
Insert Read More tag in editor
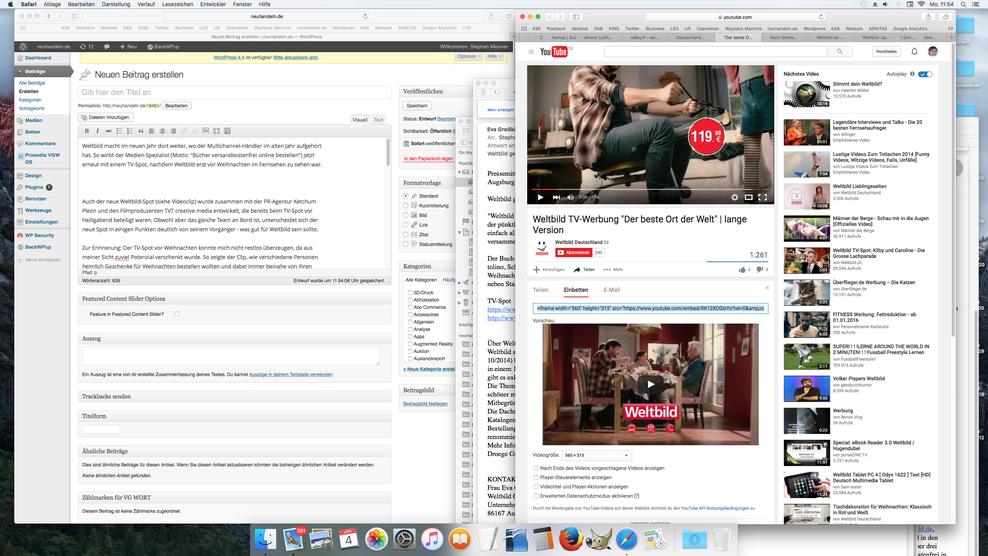(x=205, y=131)
